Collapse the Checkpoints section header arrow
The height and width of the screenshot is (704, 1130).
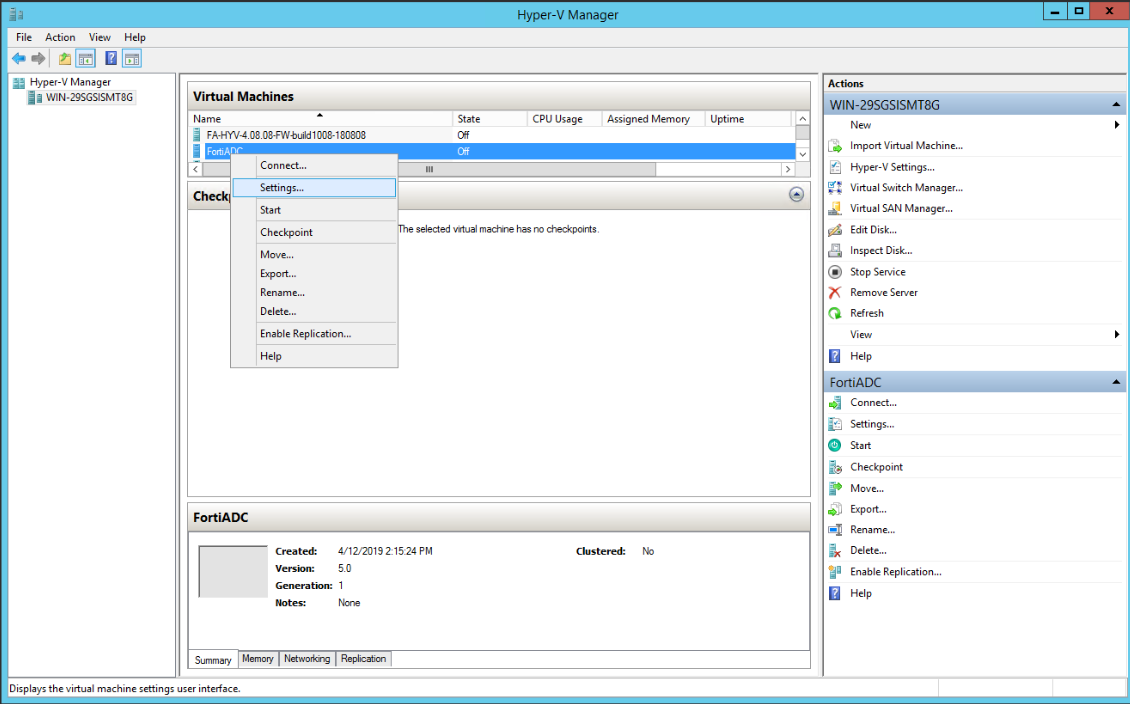point(797,195)
